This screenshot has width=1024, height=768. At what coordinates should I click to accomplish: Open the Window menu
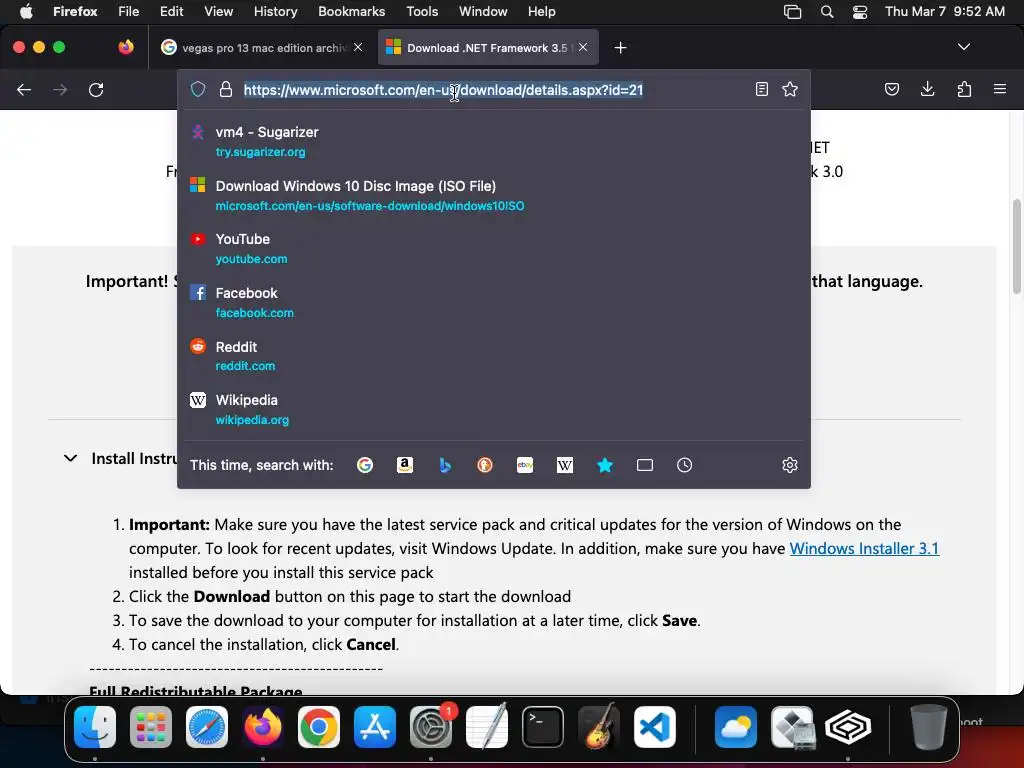[483, 11]
